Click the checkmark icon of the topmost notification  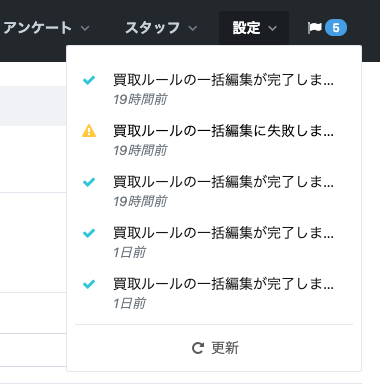tap(89, 80)
